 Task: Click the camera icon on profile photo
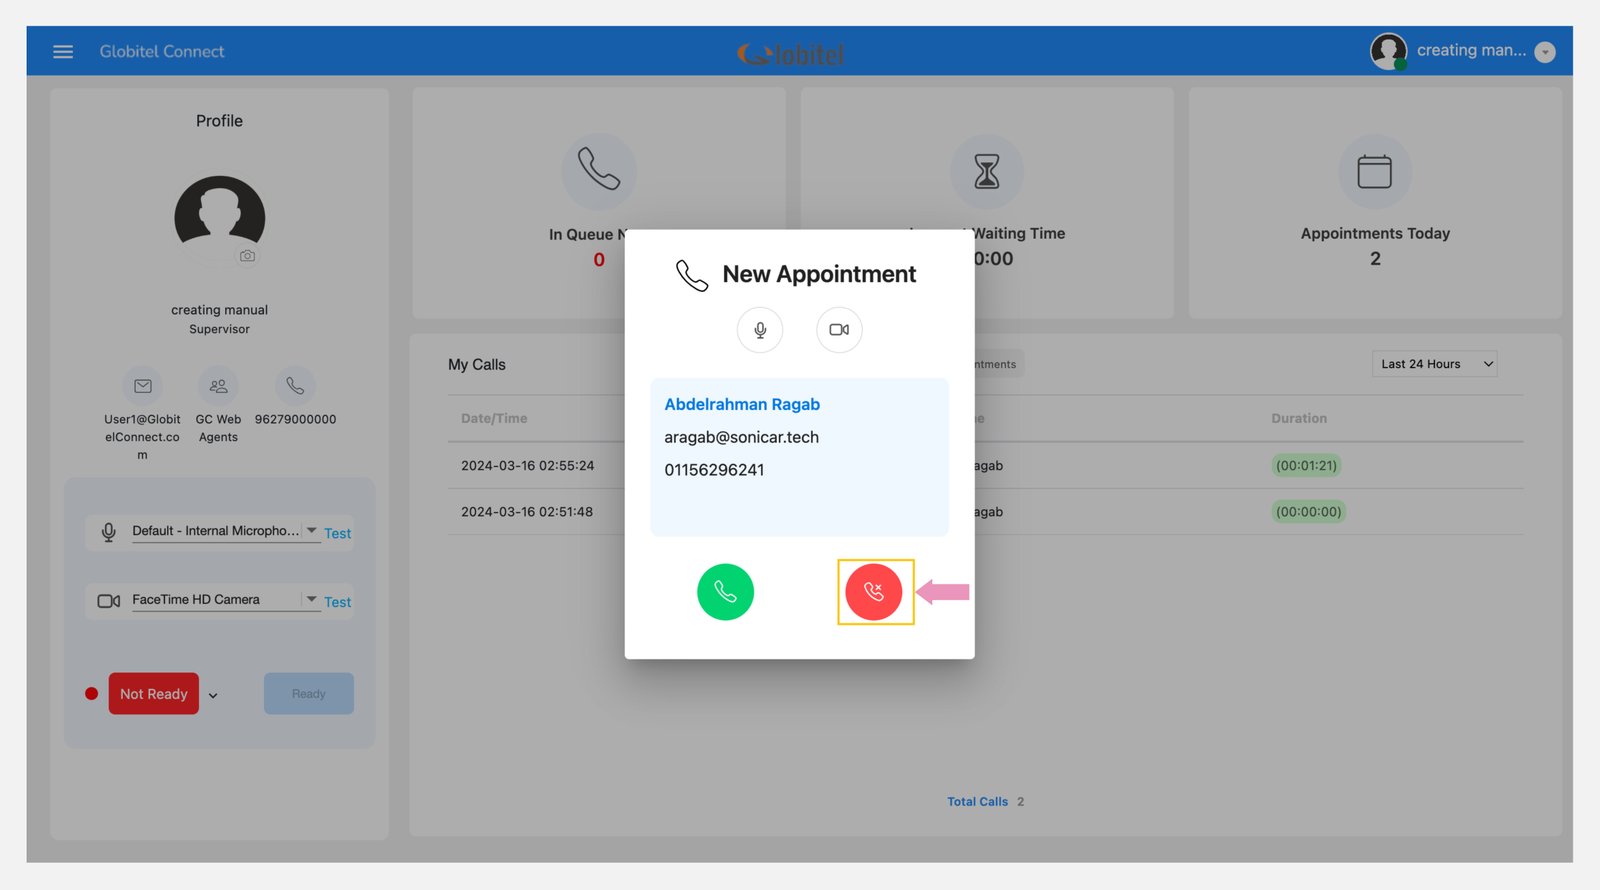click(x=247, y=256)
